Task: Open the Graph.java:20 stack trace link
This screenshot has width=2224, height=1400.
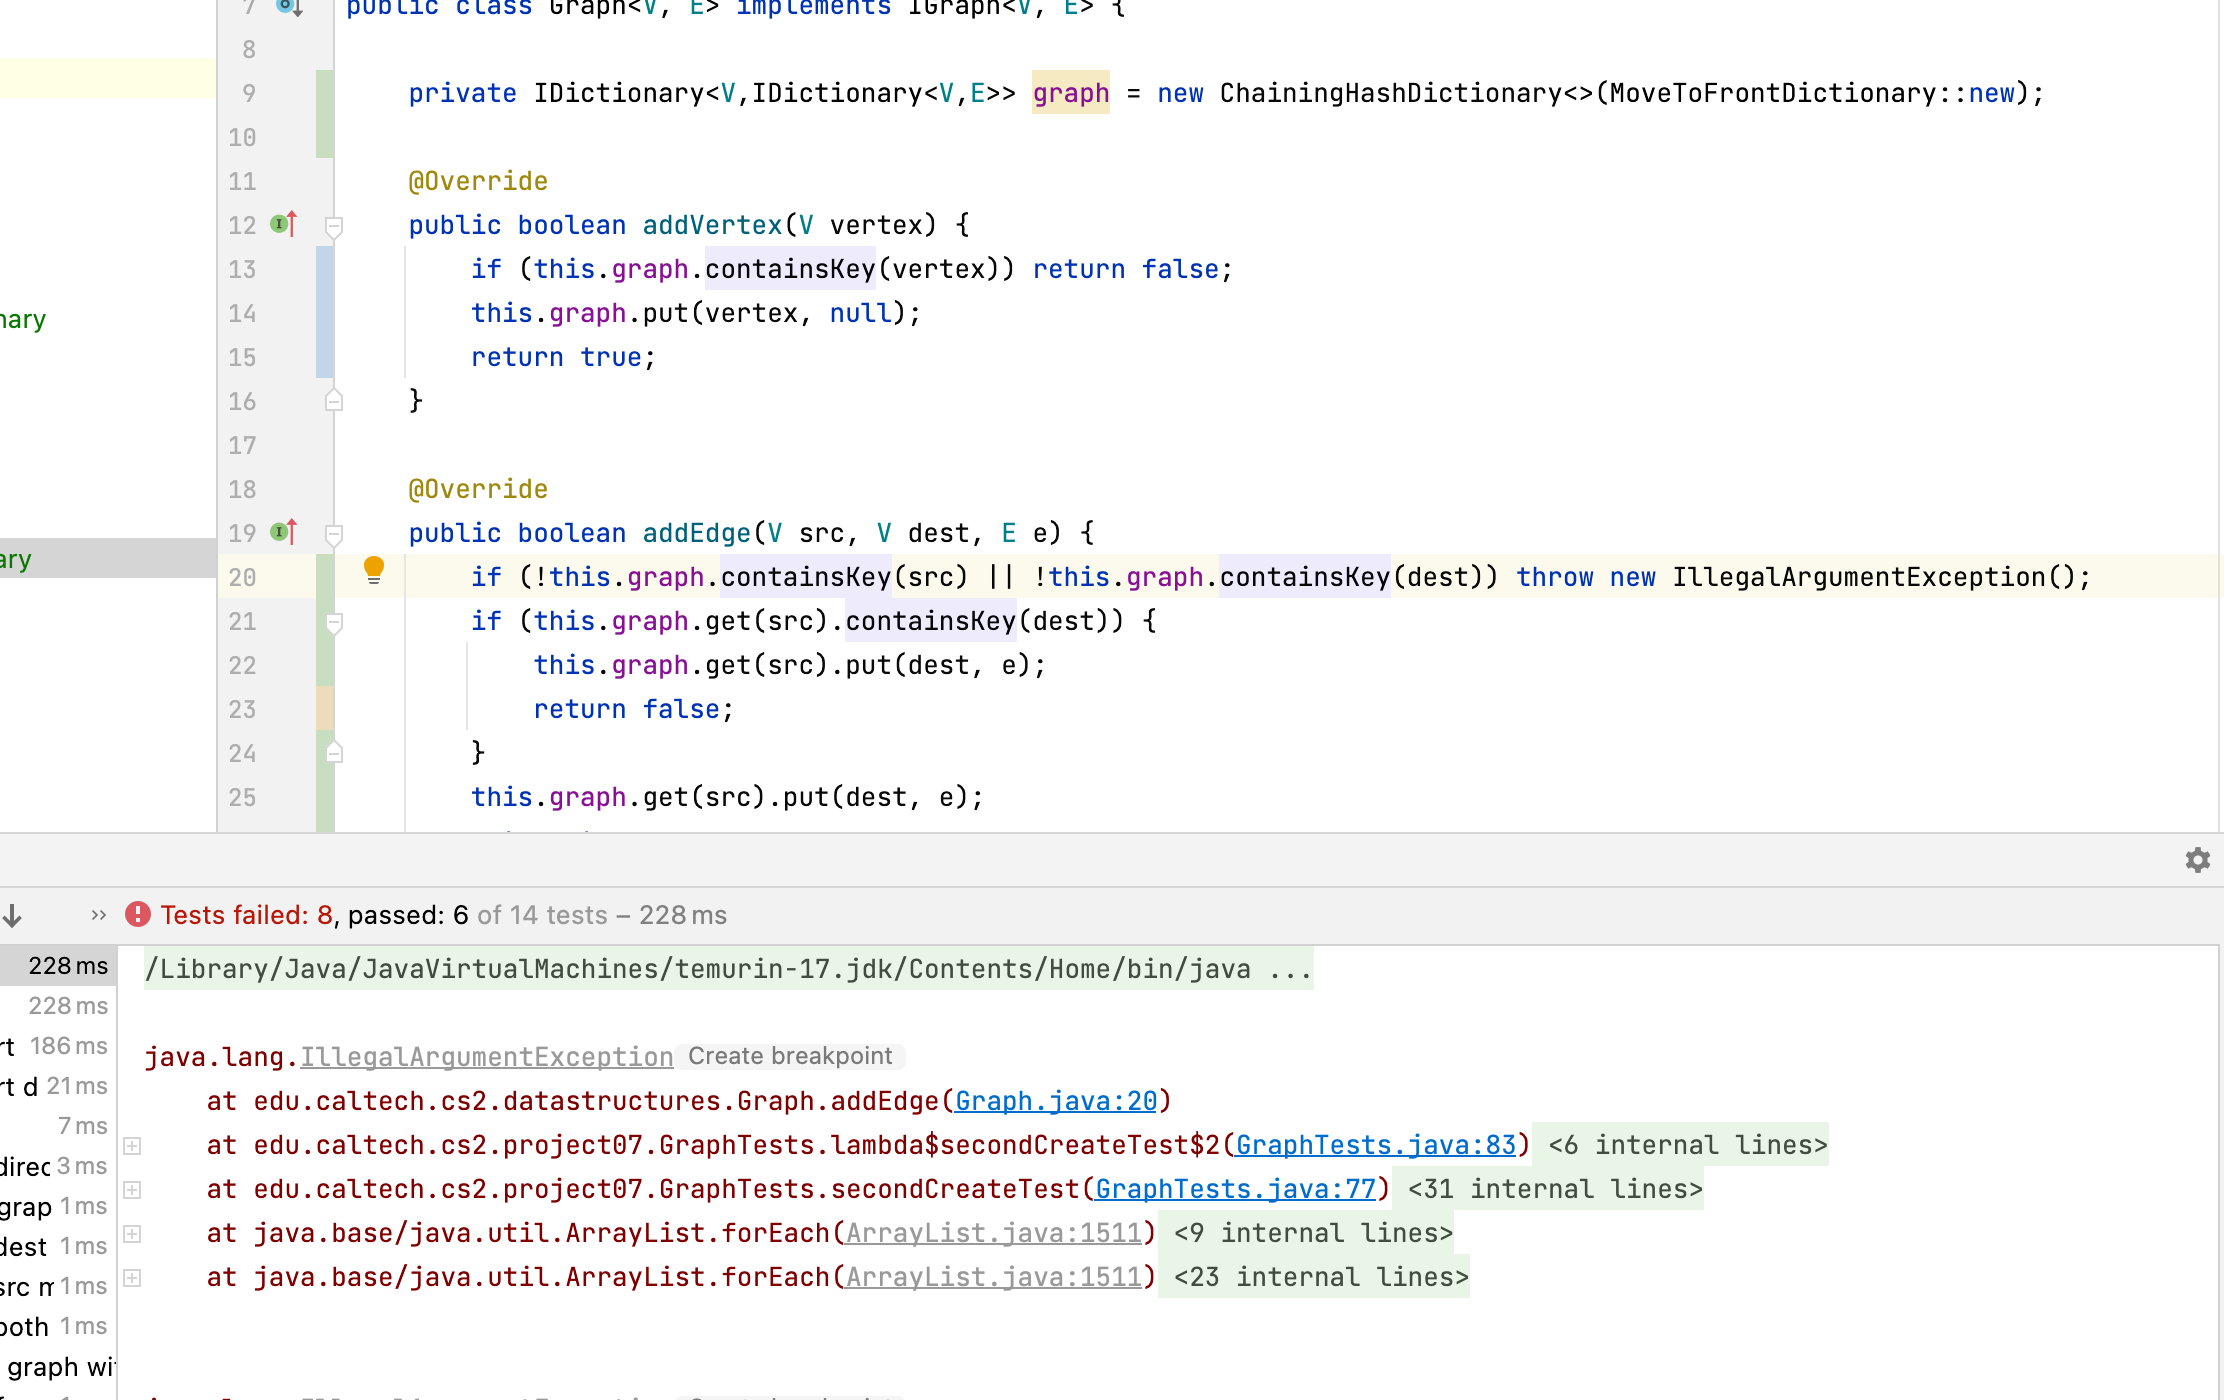Action: [x=1055, y=1101]
